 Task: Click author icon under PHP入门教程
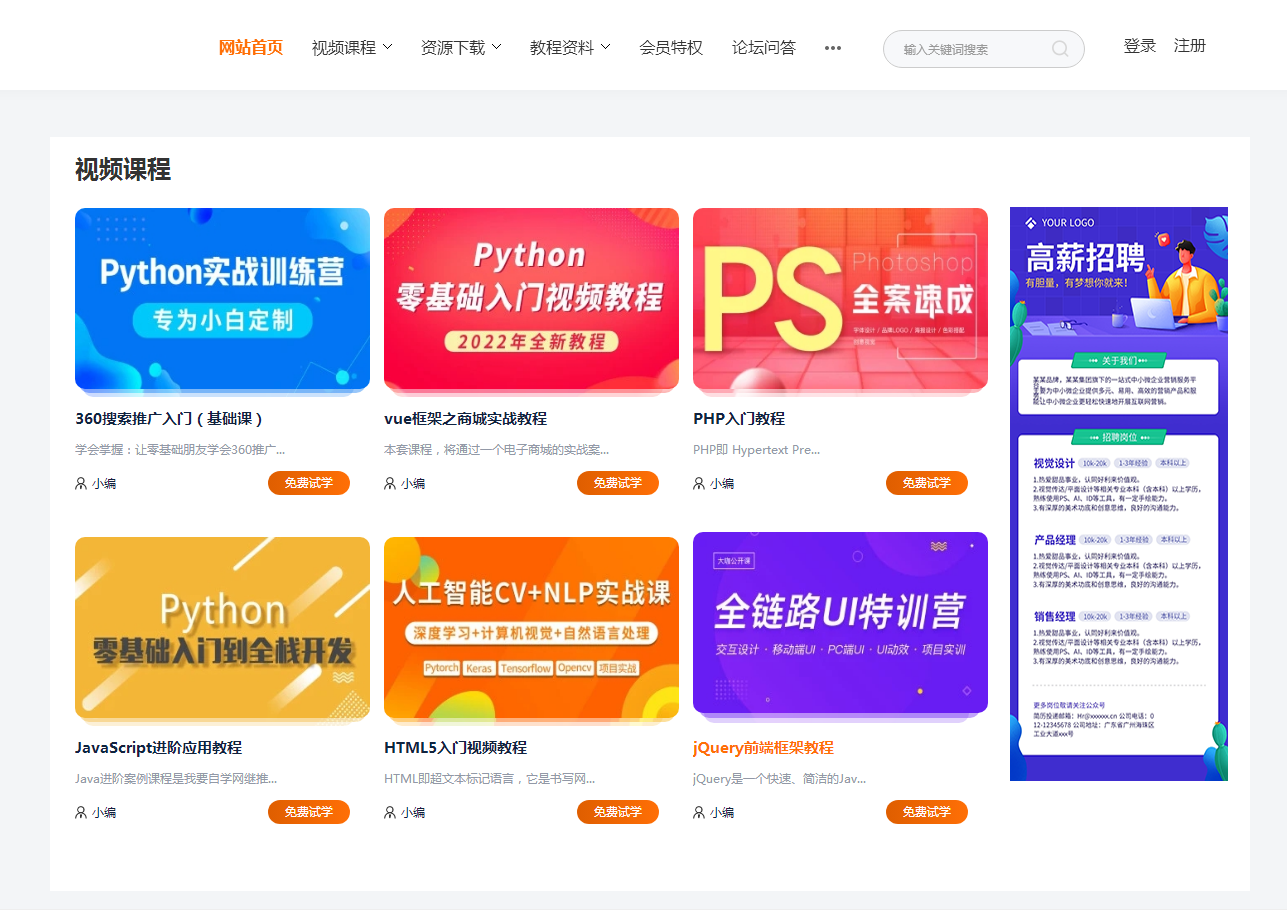699,483
